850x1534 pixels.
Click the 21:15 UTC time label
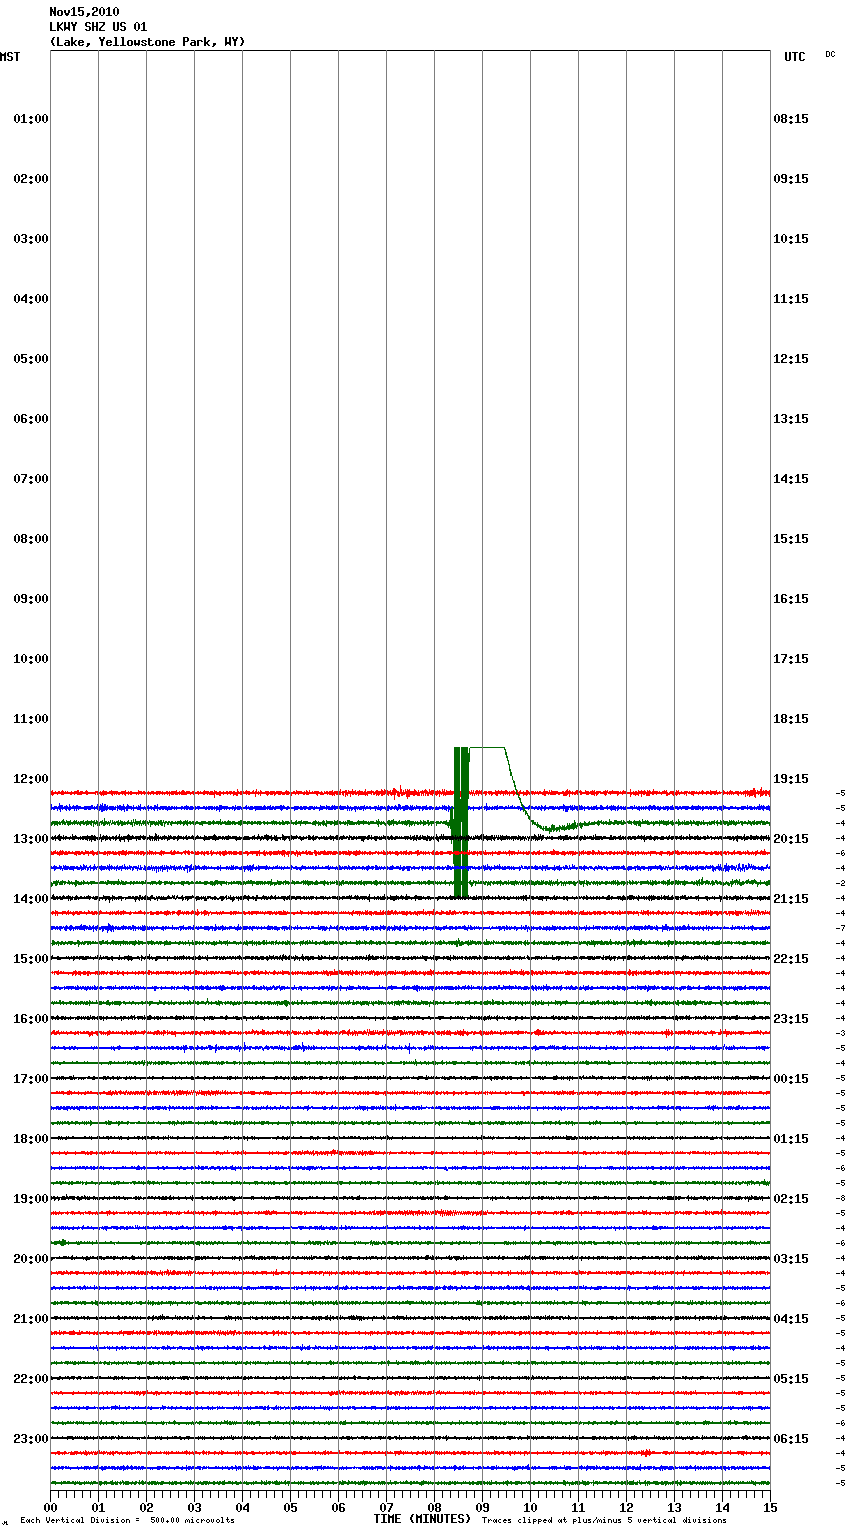[791, 899]
